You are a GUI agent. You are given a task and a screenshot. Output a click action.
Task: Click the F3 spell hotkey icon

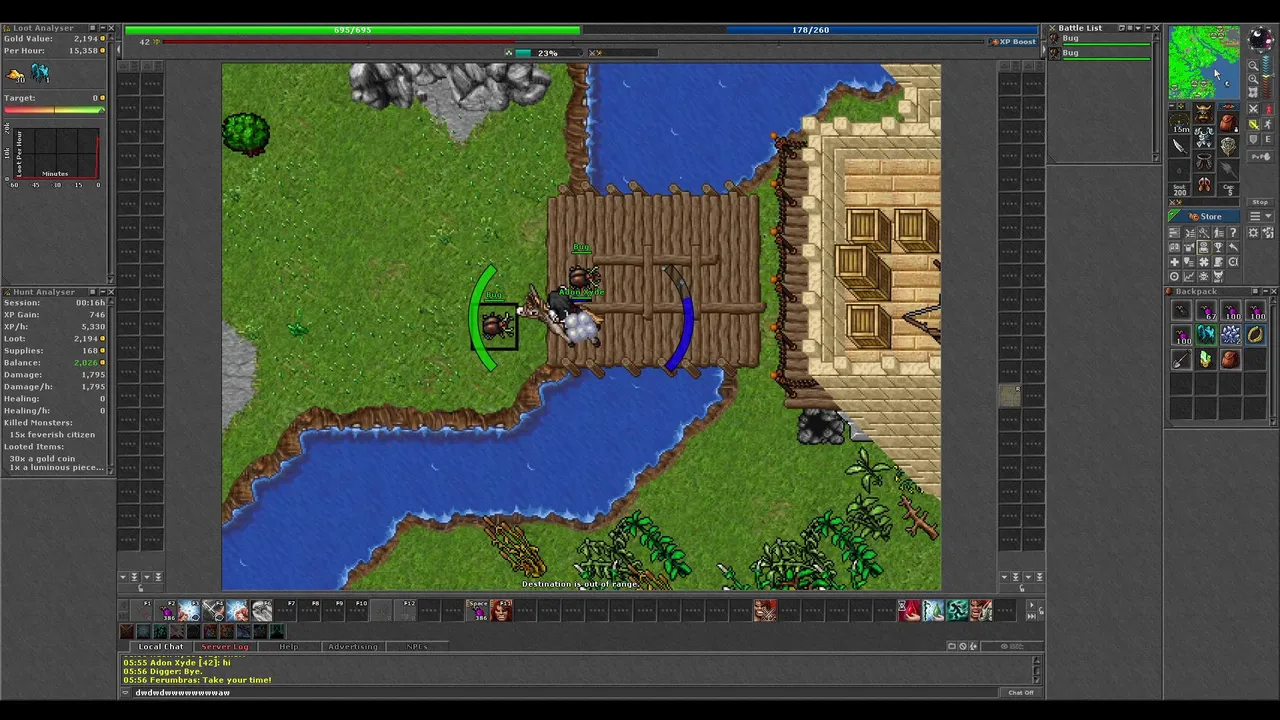coord(189,610)
